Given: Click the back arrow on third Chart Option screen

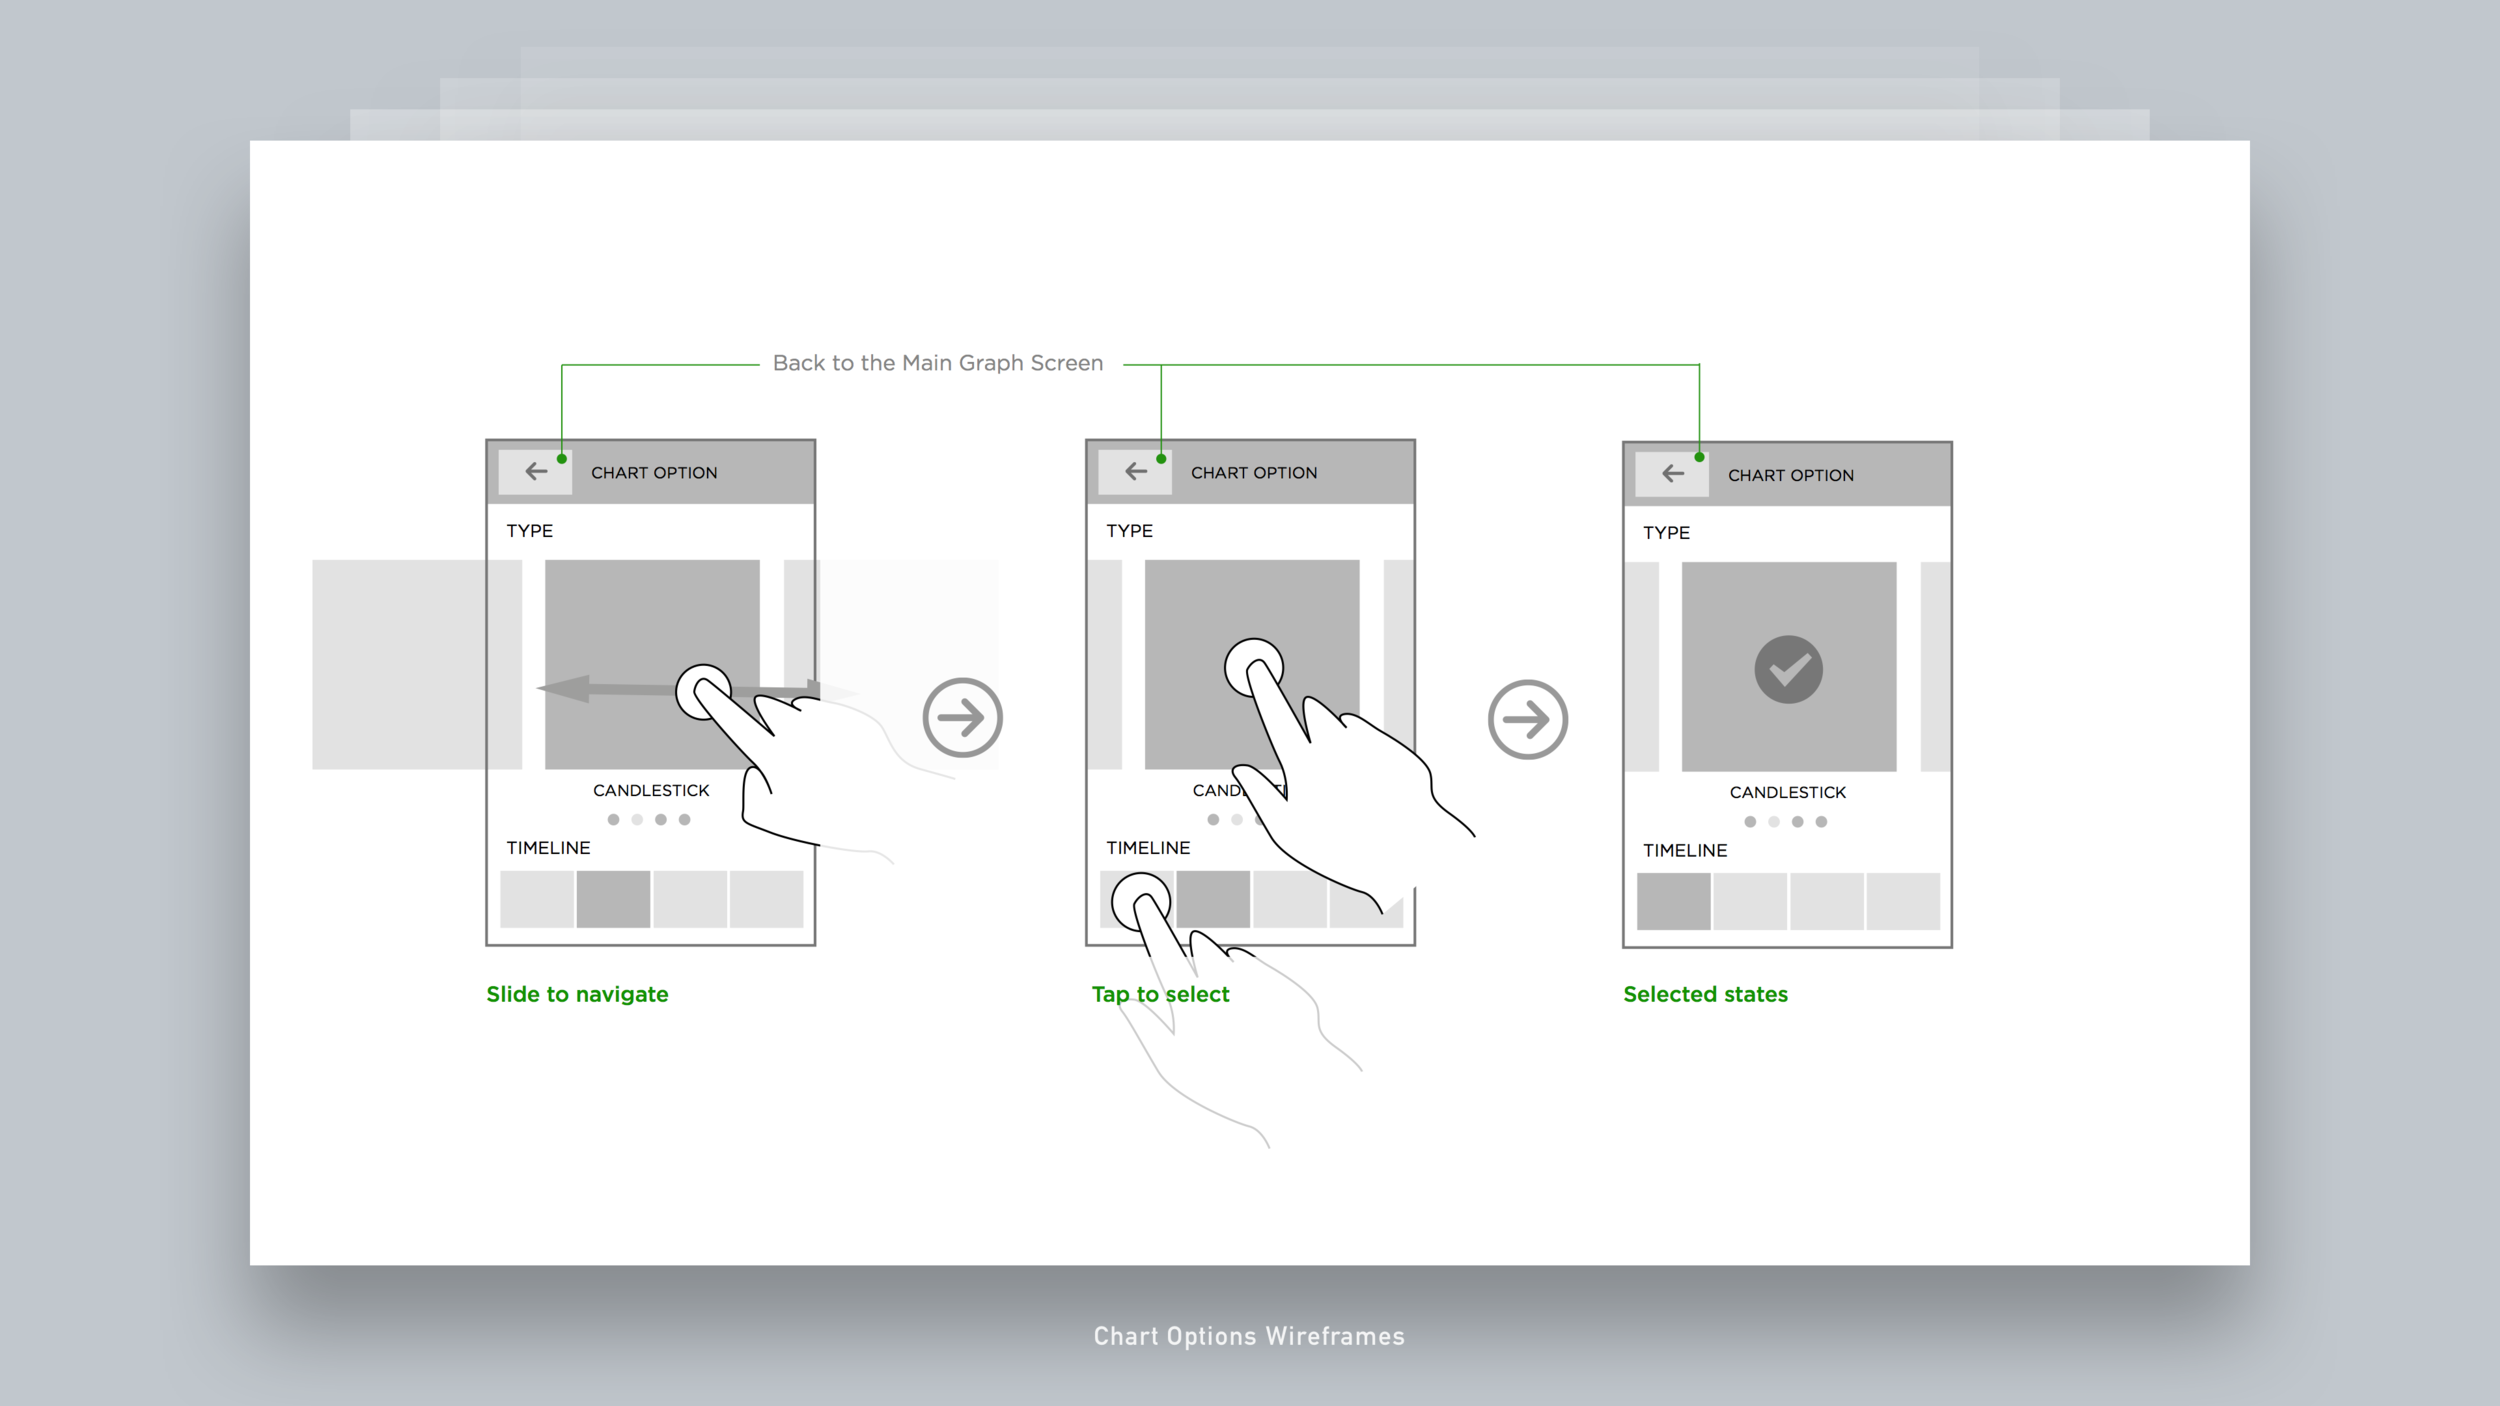Looking at the screenshot, I should (1674, 474).
